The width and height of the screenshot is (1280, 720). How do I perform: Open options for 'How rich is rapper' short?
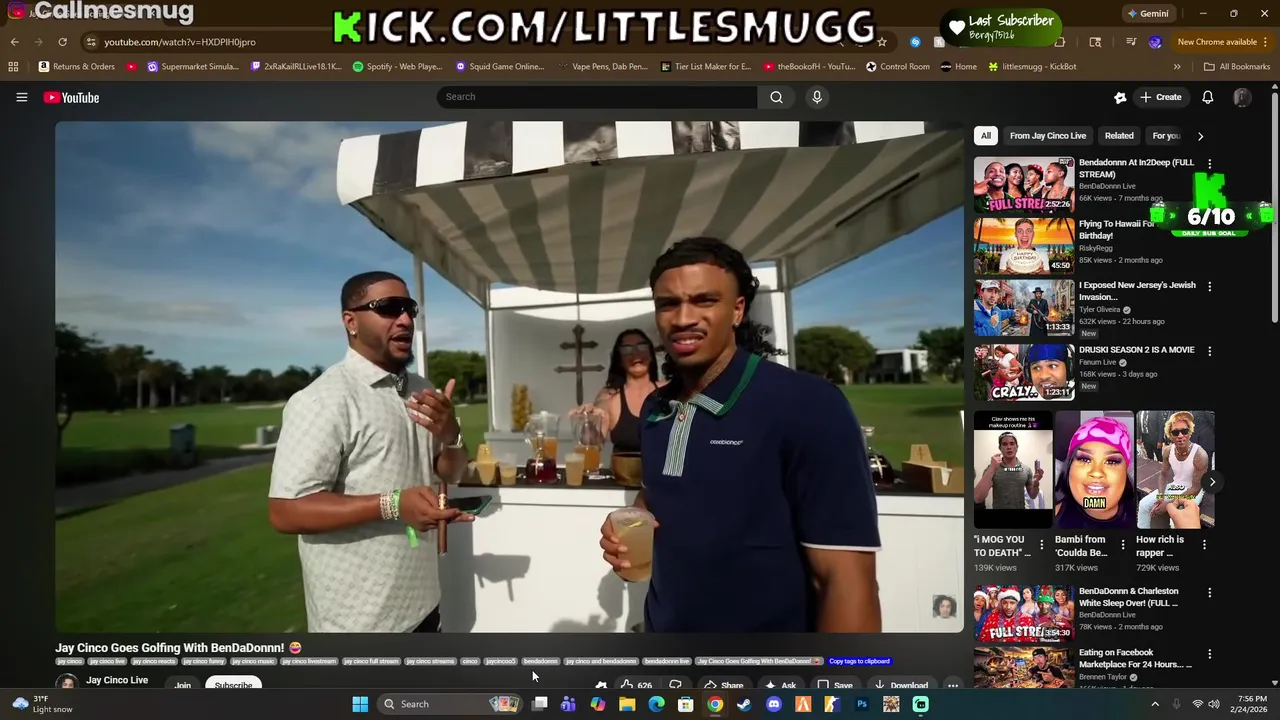pyautogui.click(x=1204, y=545)
